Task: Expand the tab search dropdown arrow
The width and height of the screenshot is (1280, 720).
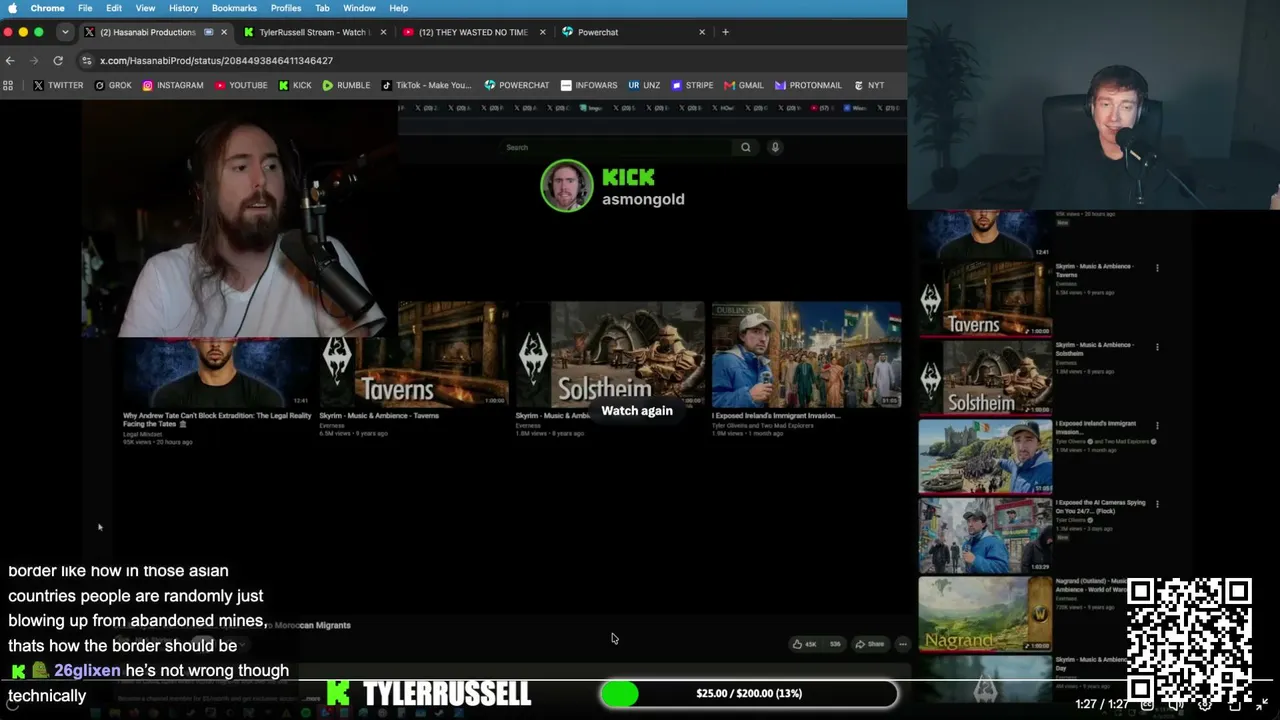Action: 65,32
